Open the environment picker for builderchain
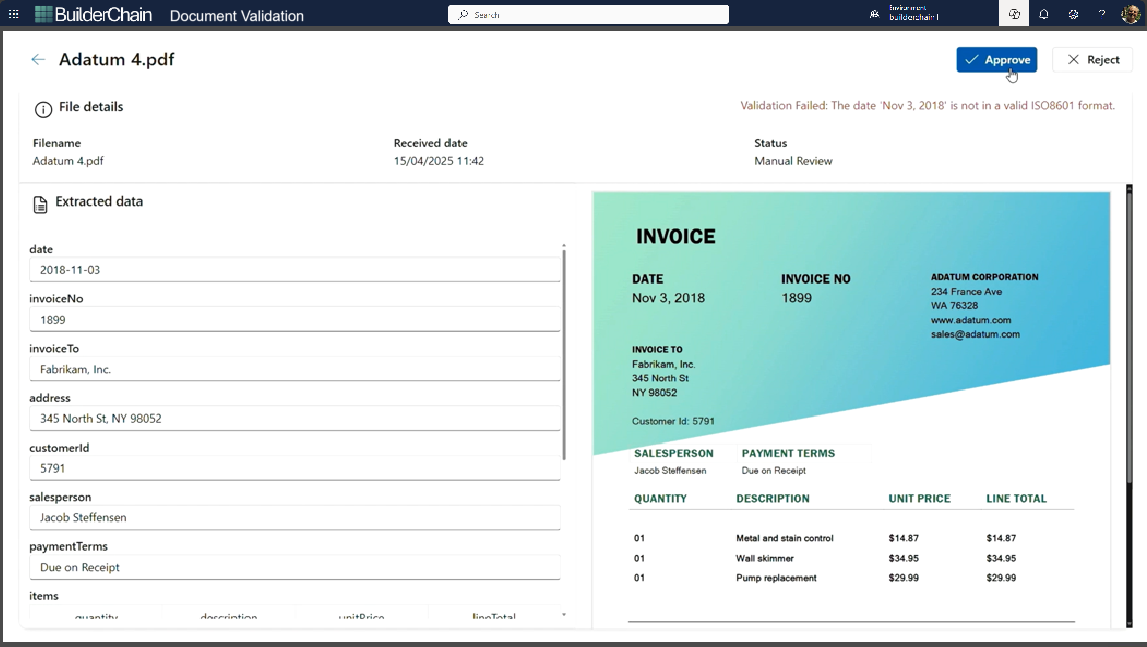The image size is (1147, 647). pos(905,13)
